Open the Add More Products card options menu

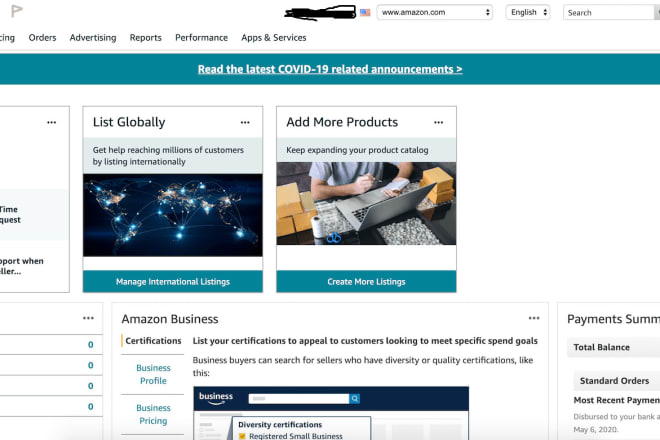pos(439,123)
